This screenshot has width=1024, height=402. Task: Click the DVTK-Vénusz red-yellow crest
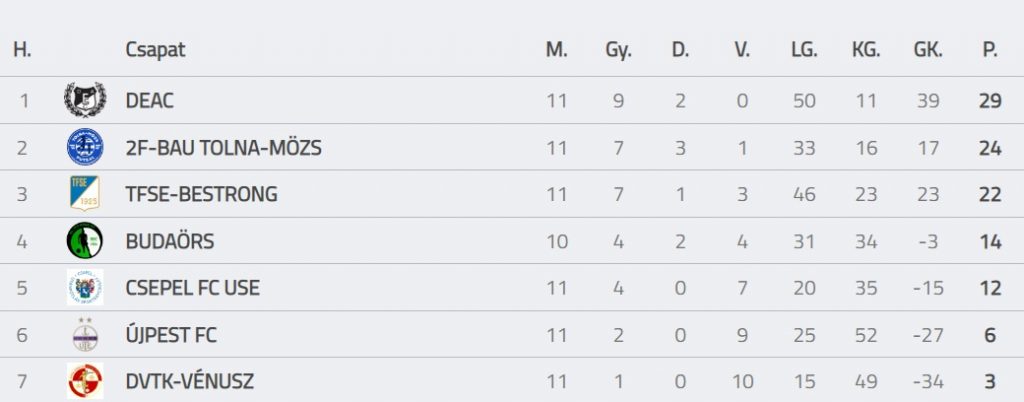(x=85, y=381)
